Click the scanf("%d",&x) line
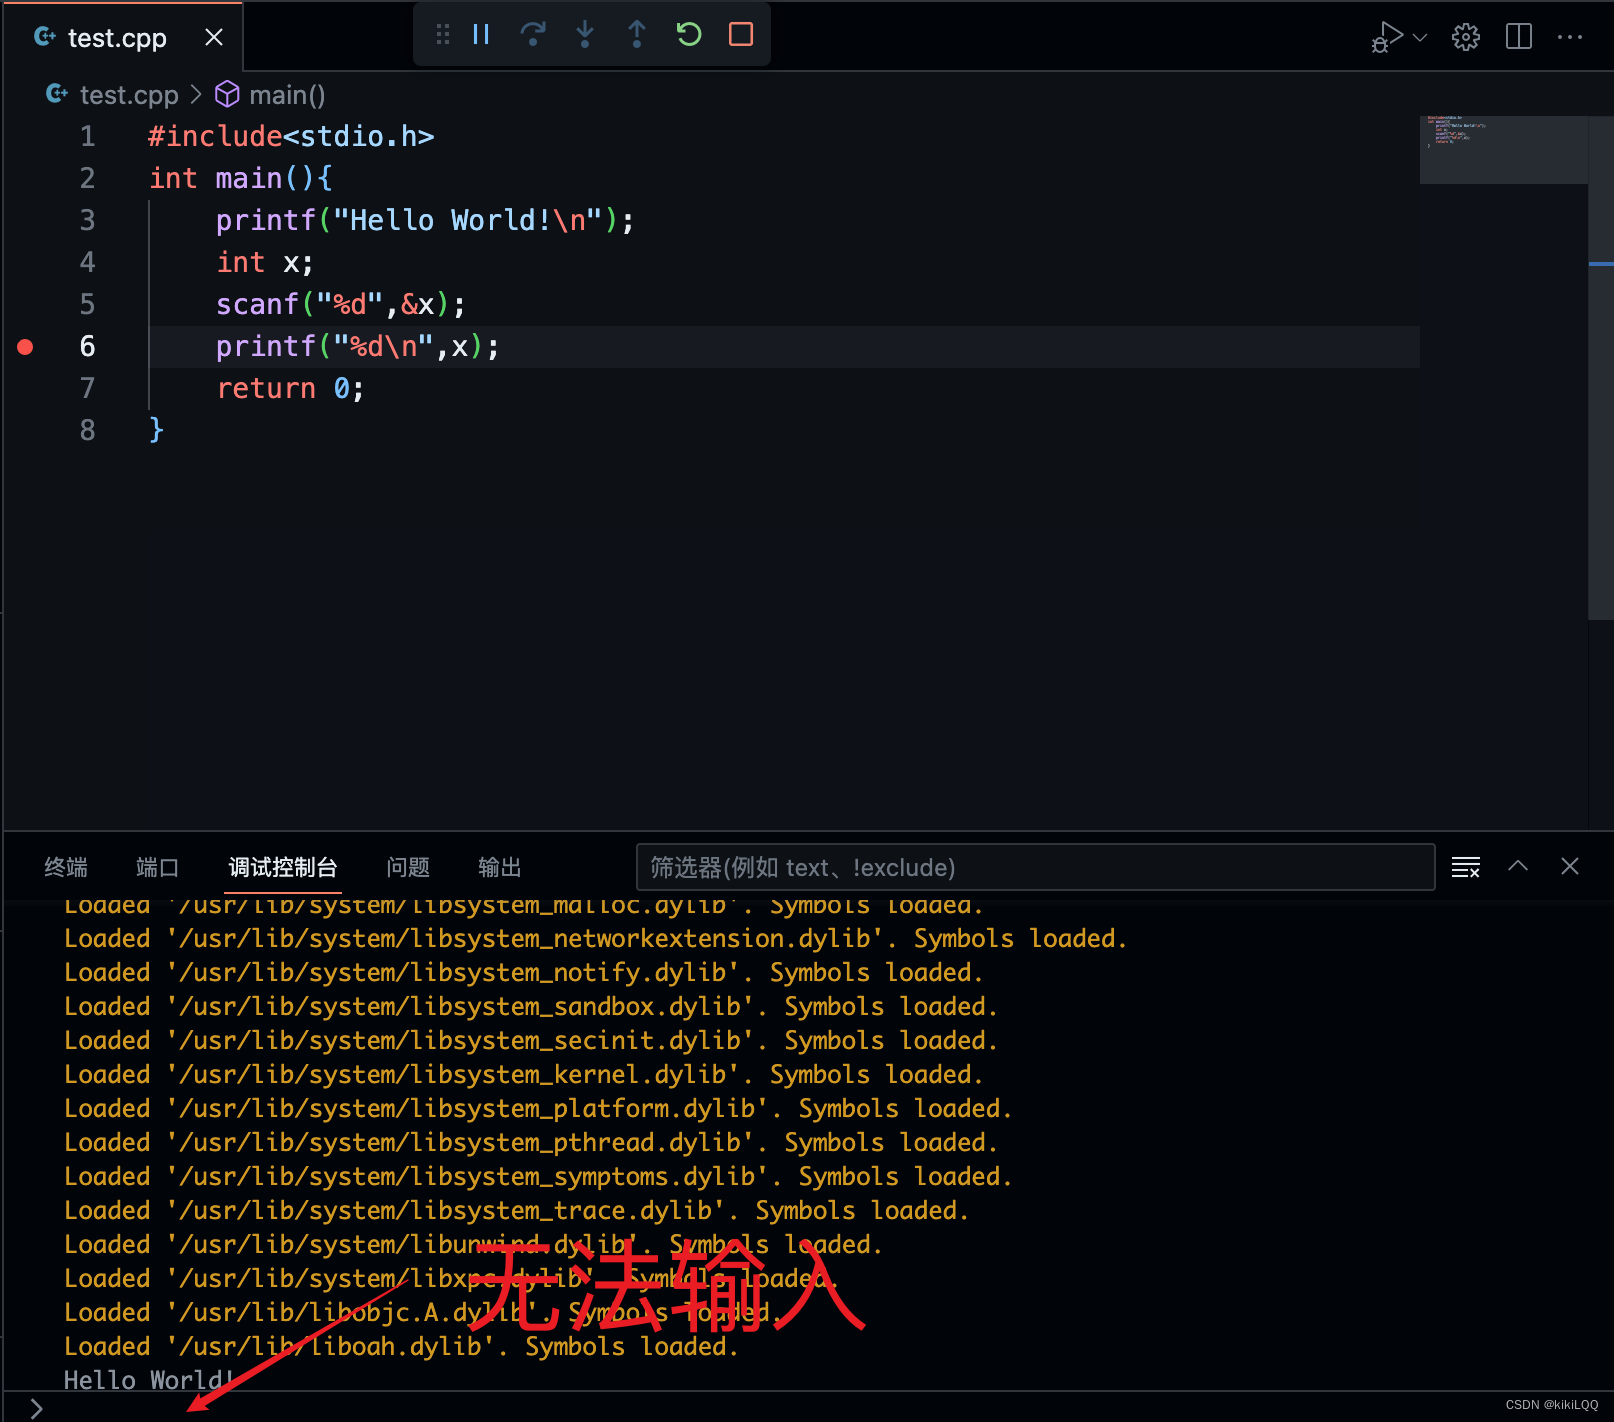This screenshot has height=1422, width=1614. tap(341, 305)
